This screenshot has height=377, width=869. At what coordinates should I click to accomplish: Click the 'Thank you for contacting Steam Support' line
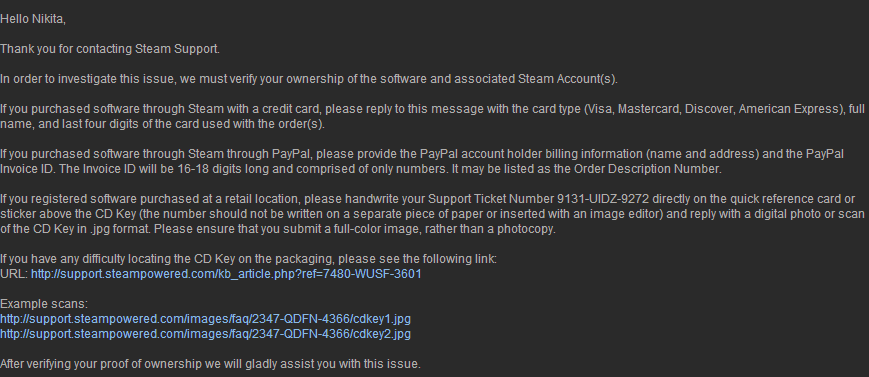(x=110, y=49)
